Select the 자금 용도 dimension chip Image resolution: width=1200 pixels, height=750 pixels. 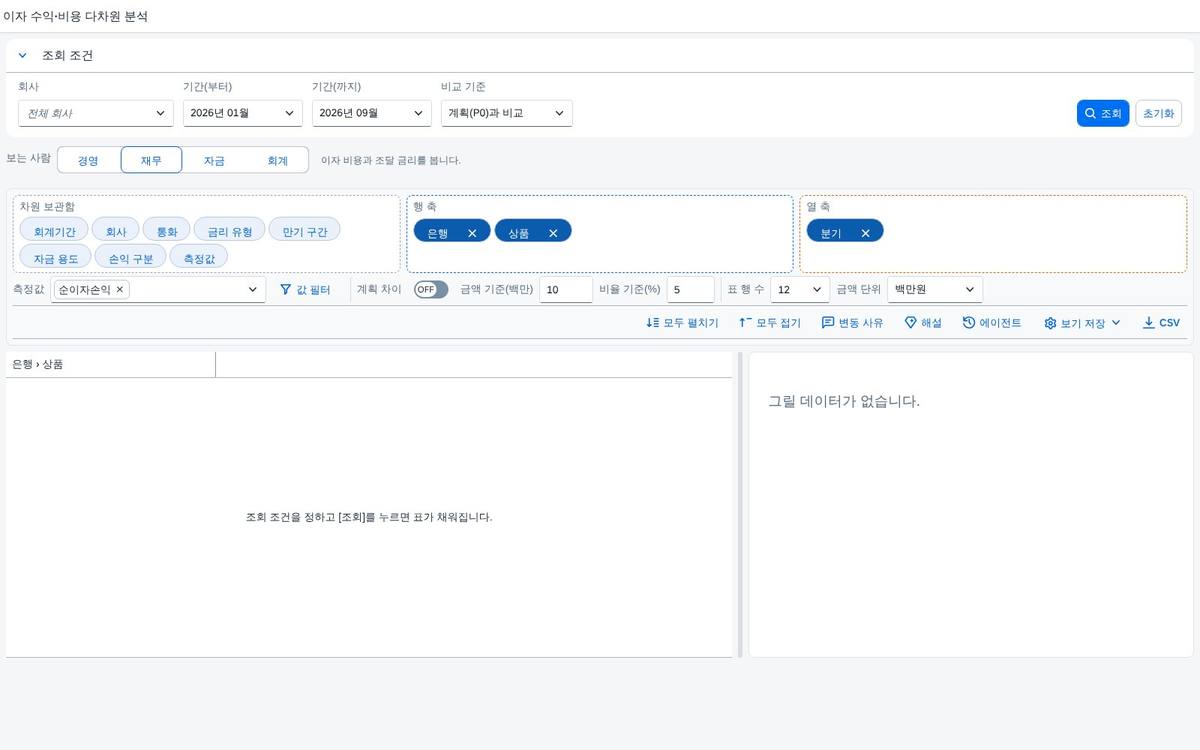pos(56,258)
